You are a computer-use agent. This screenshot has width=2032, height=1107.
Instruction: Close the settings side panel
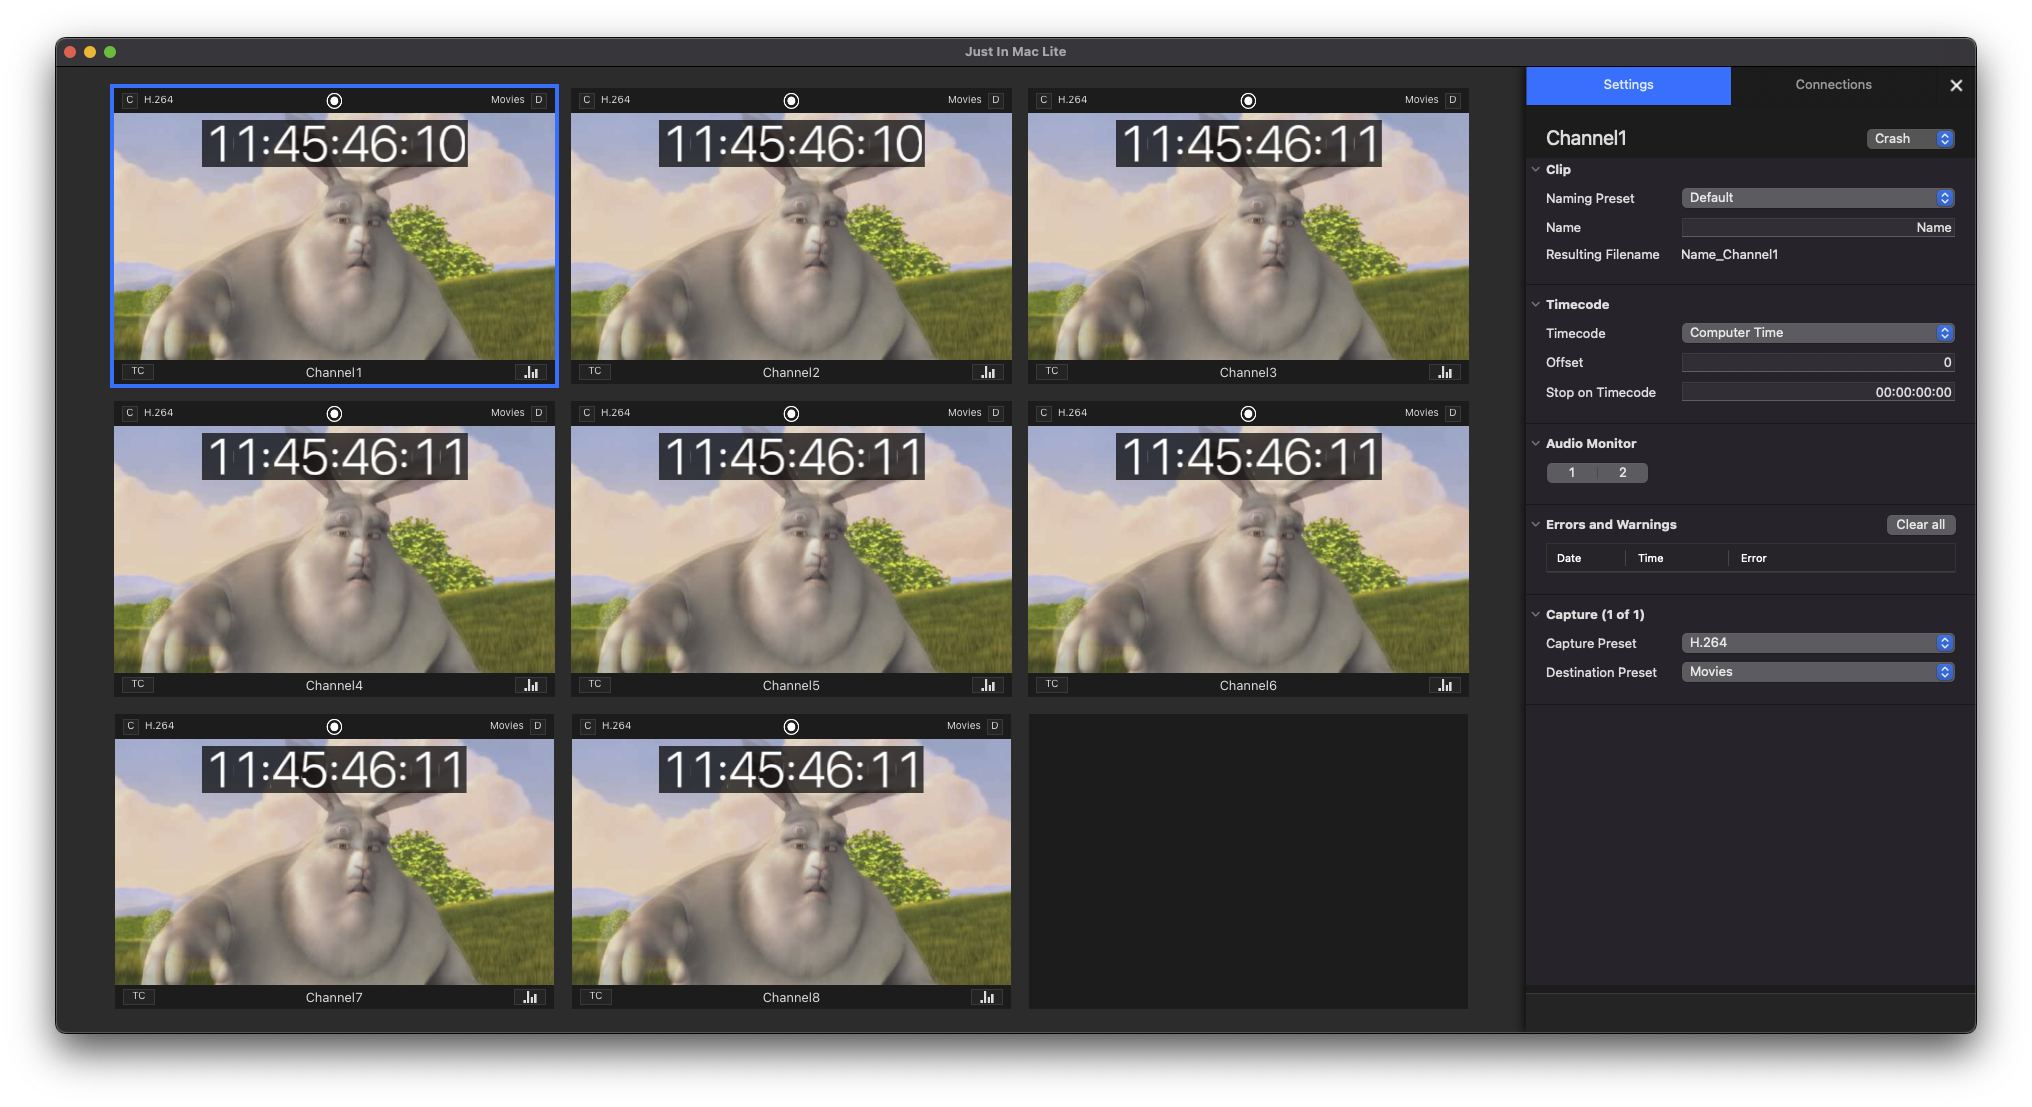click(1956, 86)
